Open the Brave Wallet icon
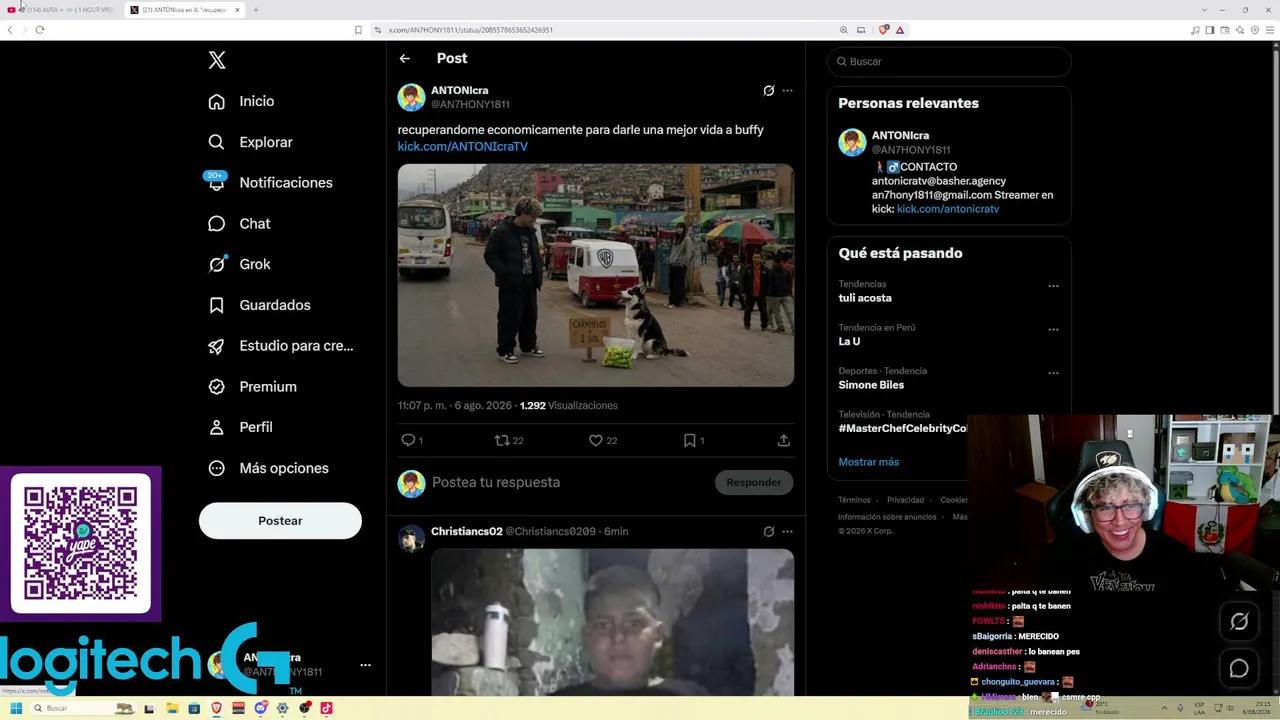The width and height of the screenshot is (1280, 720). point(1224,30)
